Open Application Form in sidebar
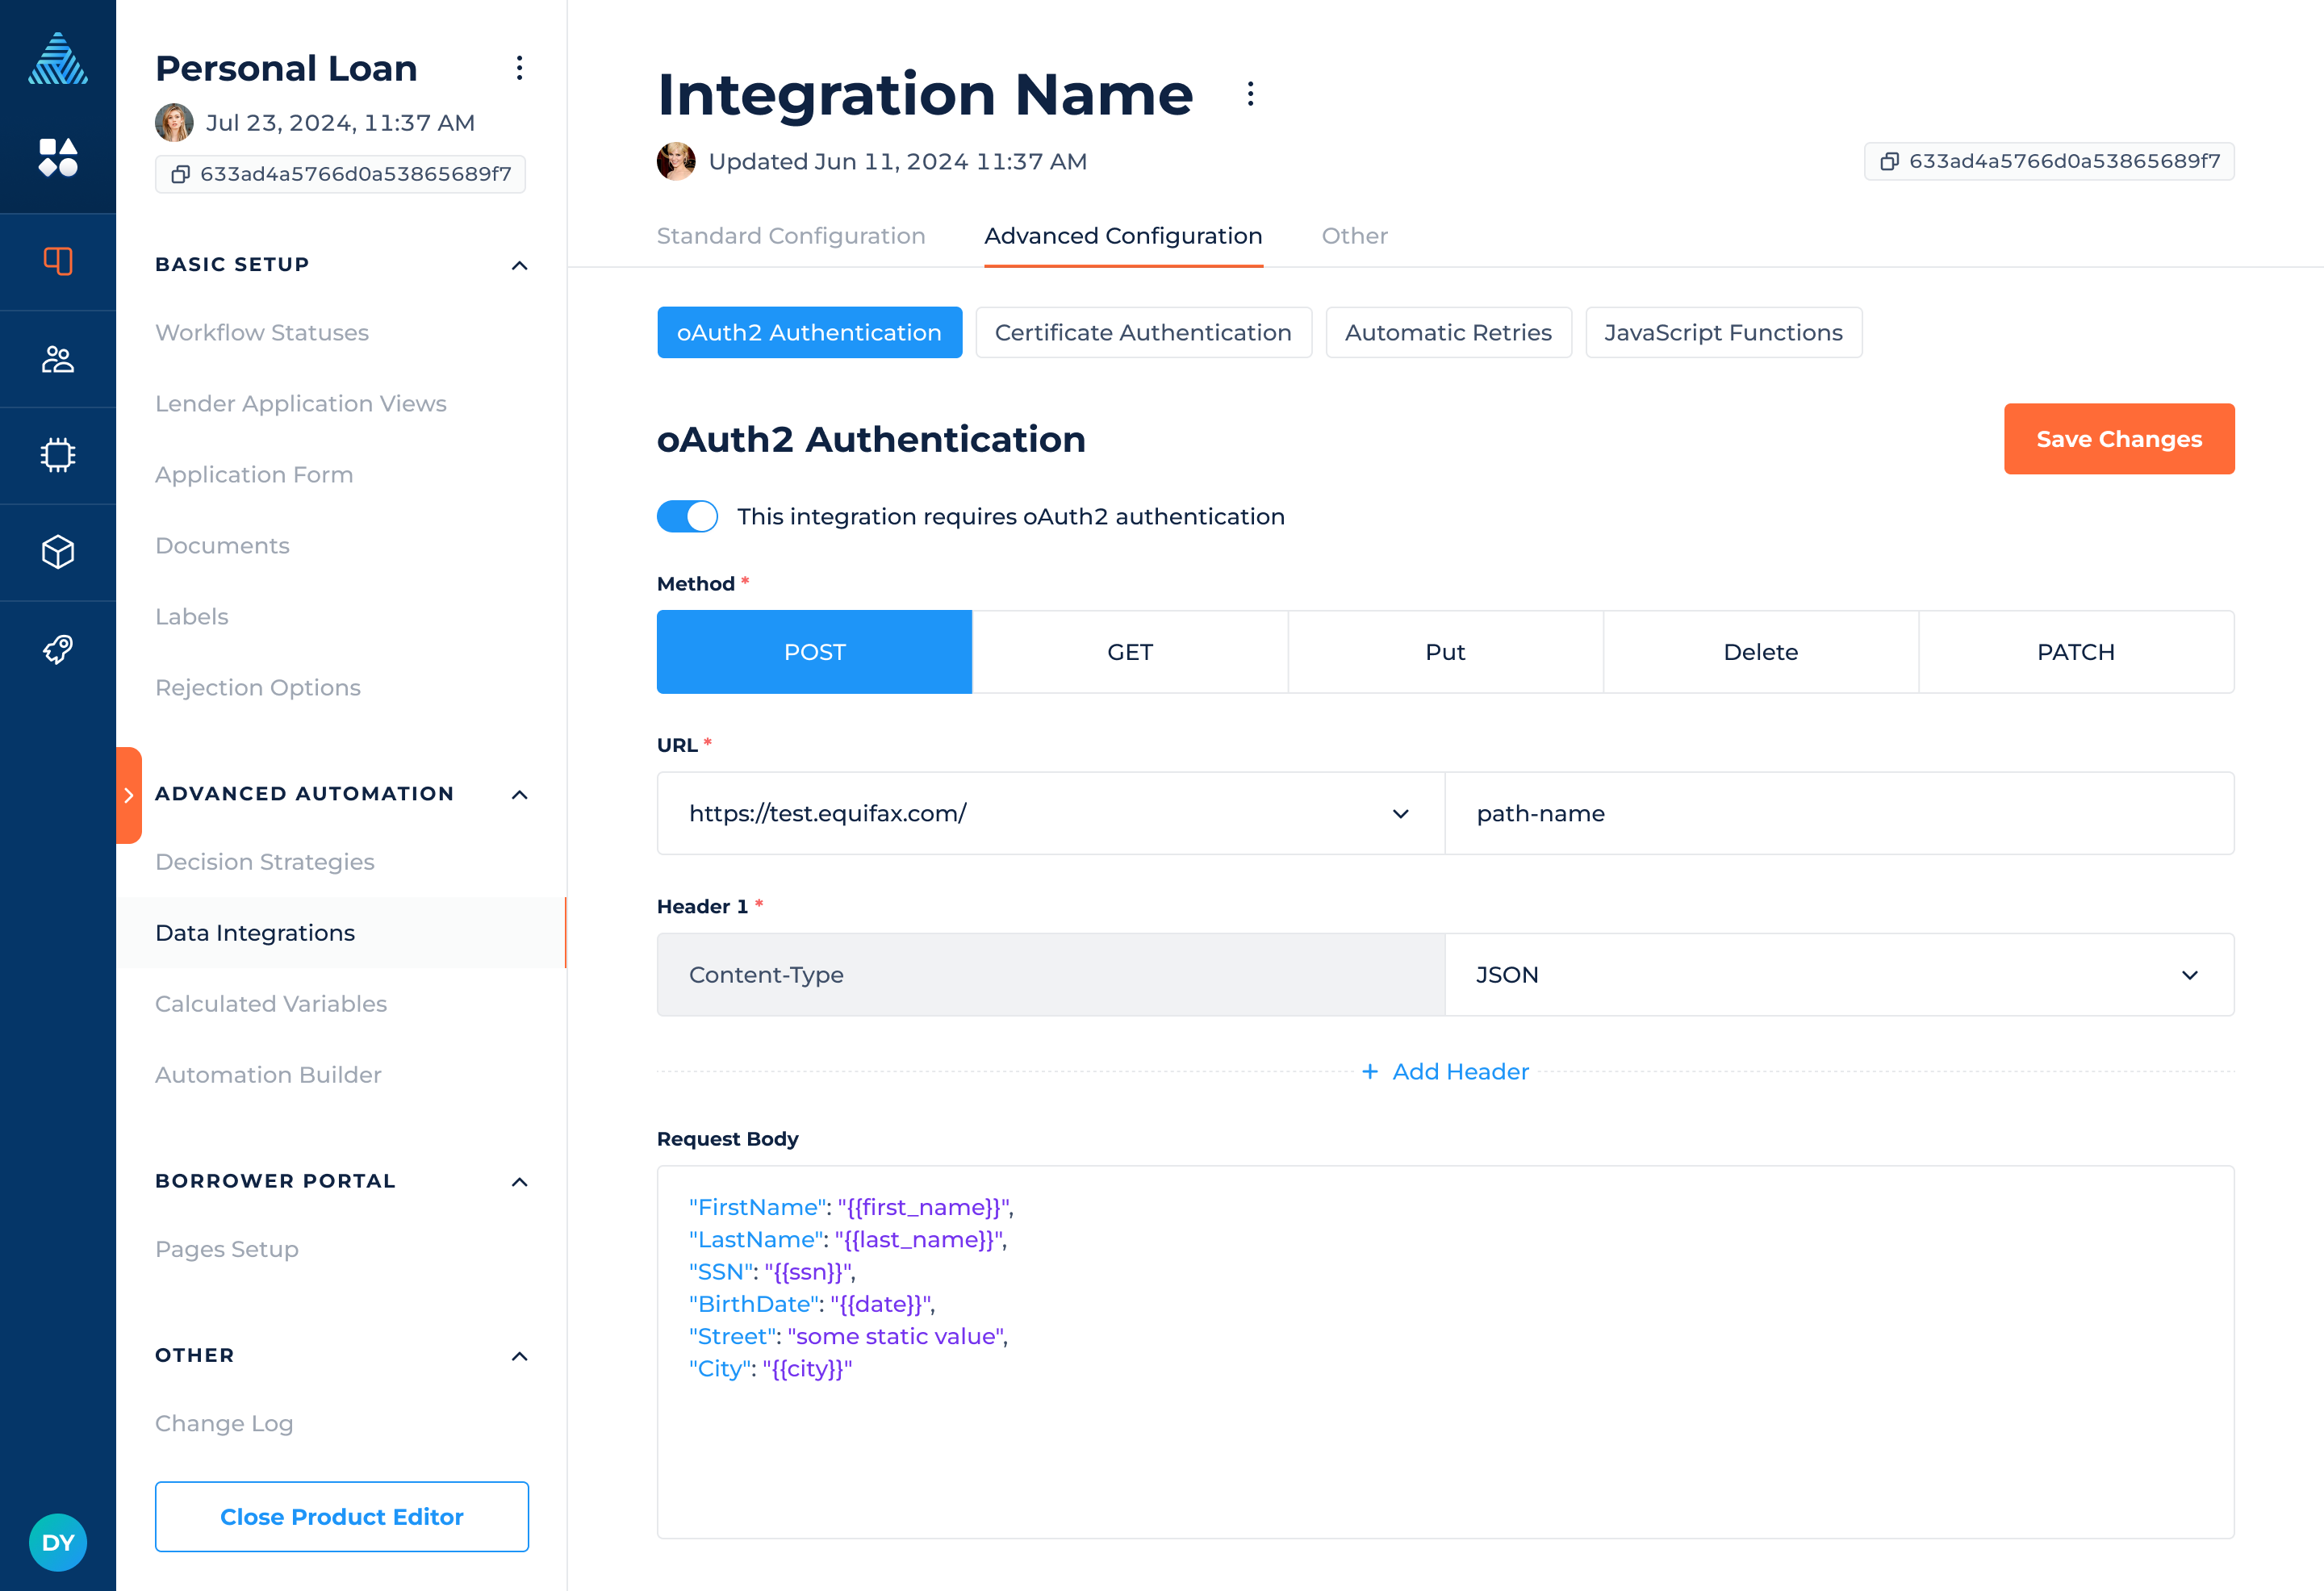The image size is (2324, 1591). coord(254,474)
